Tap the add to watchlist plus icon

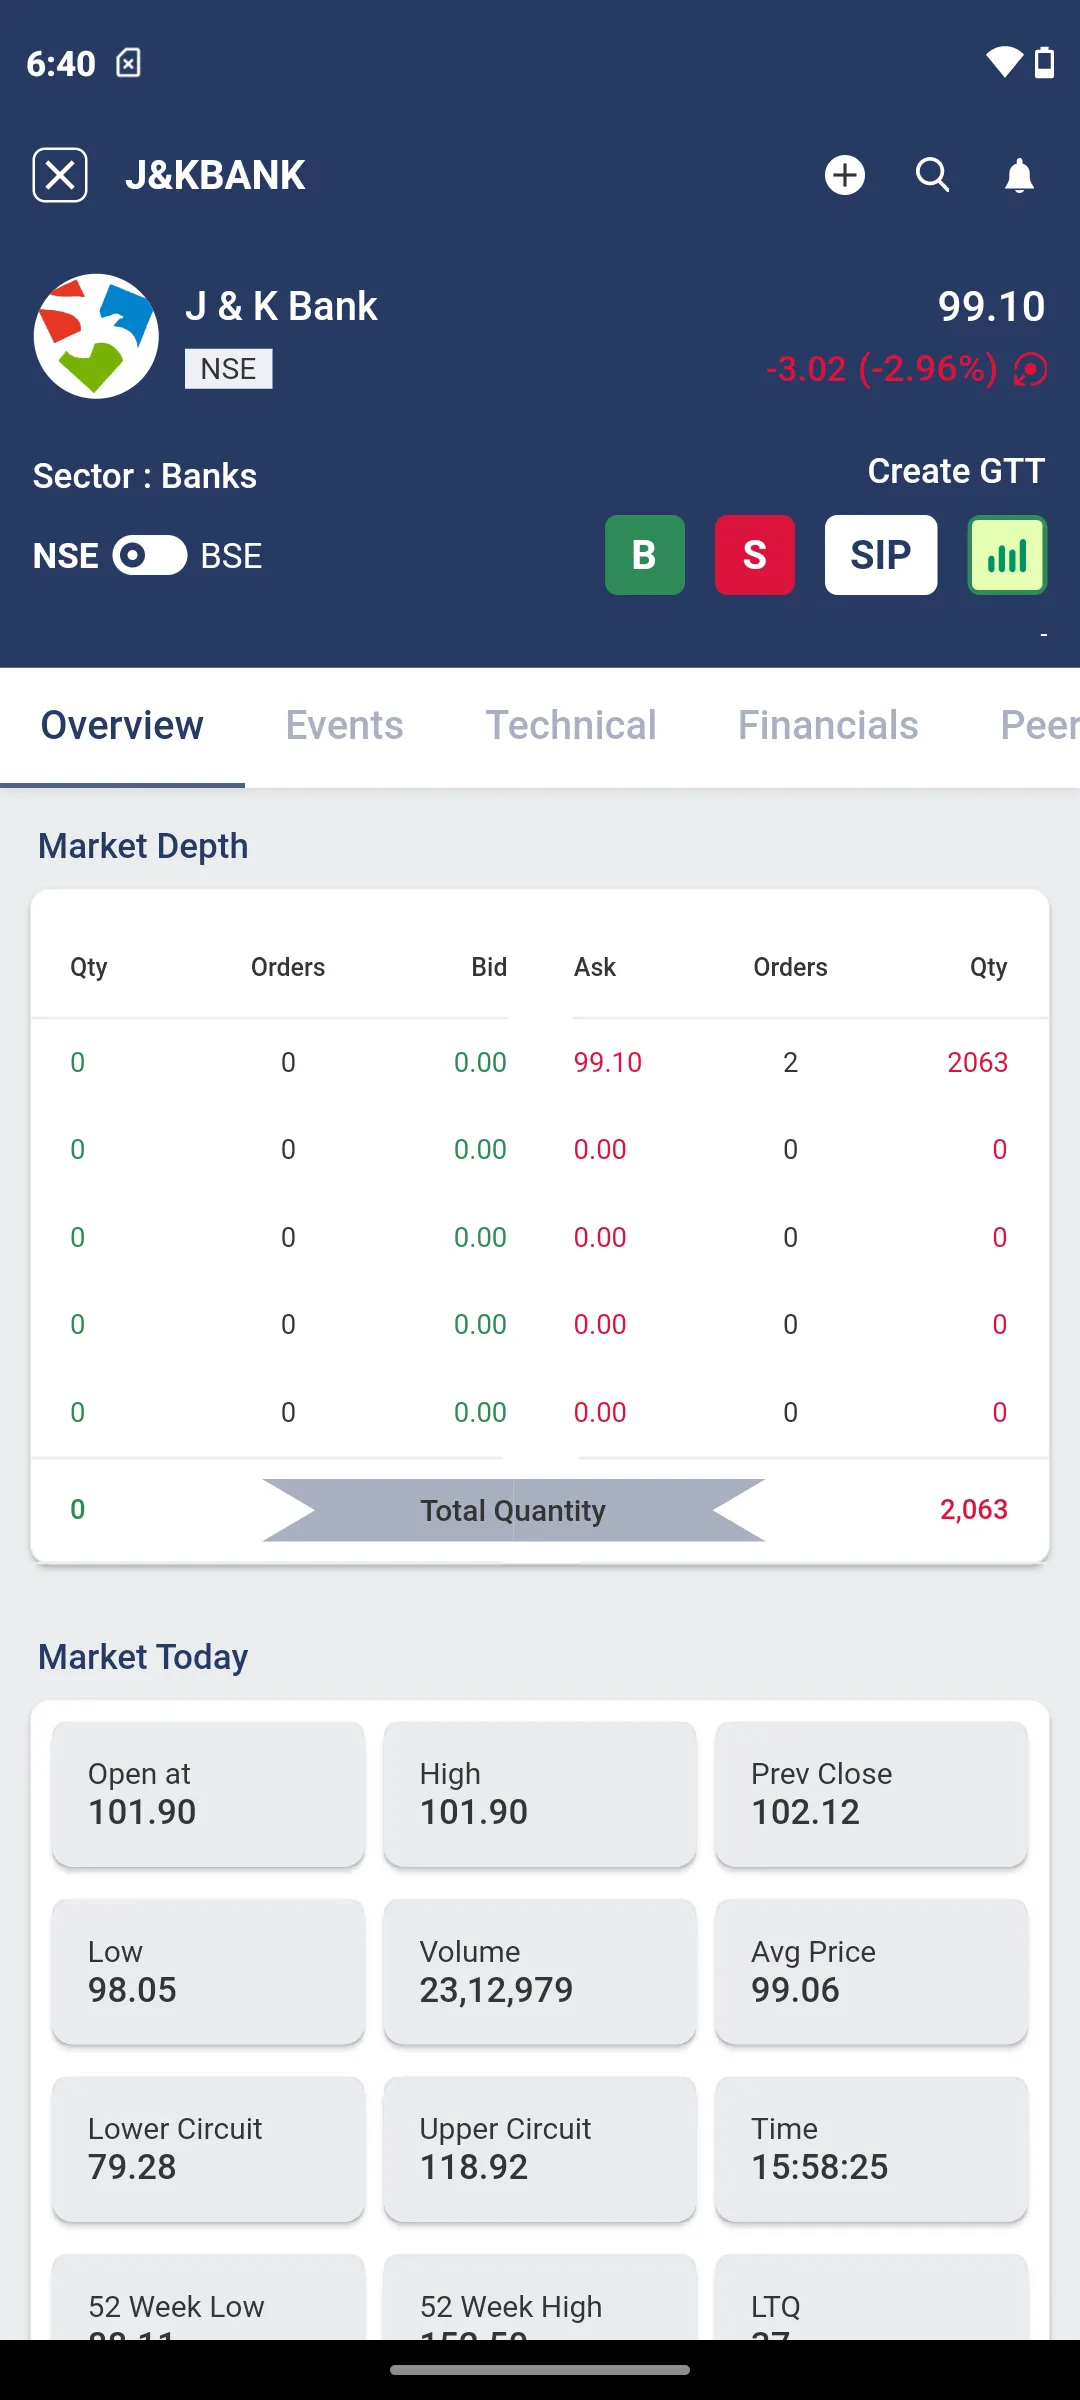[845, 175]
